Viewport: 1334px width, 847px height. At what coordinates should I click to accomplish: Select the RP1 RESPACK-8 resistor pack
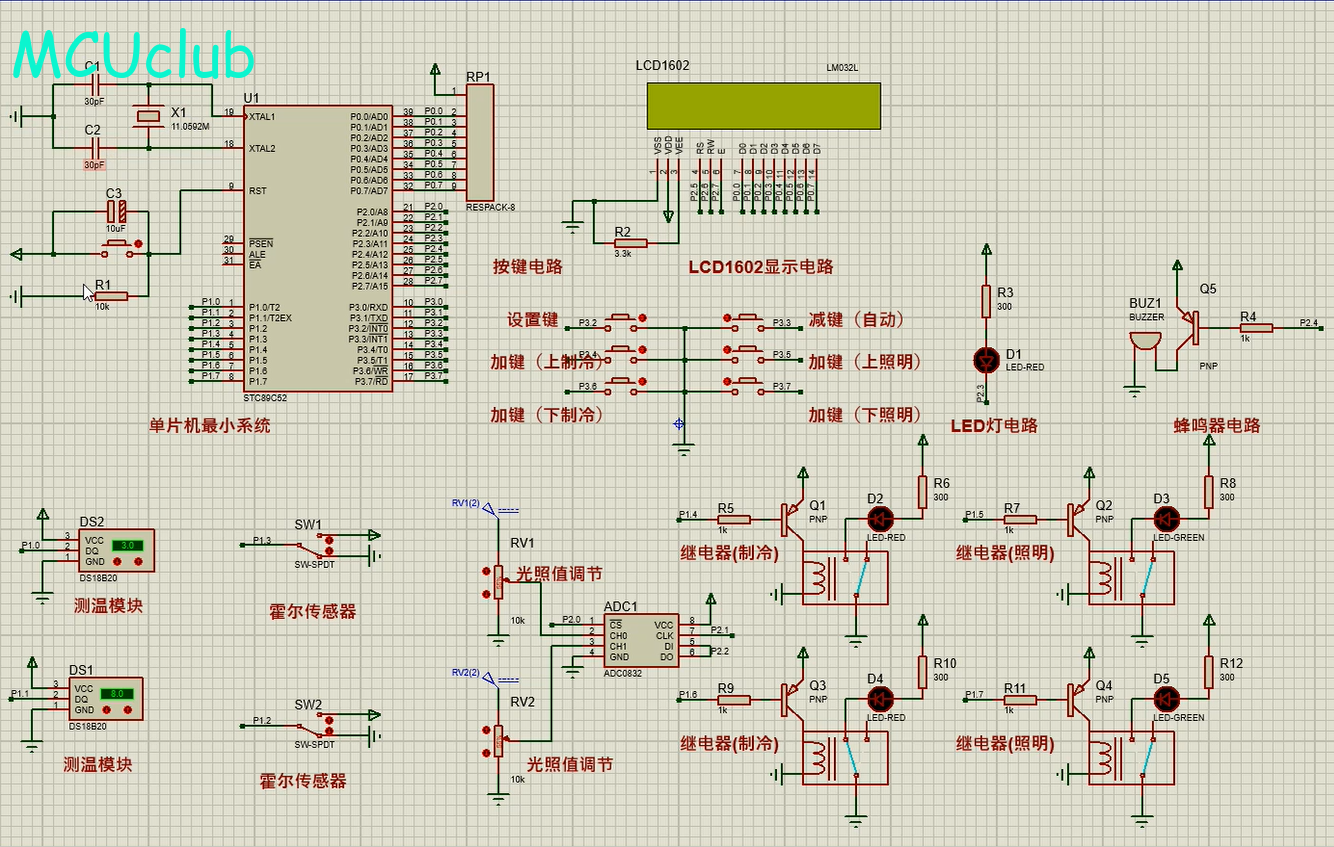(480, 142)
